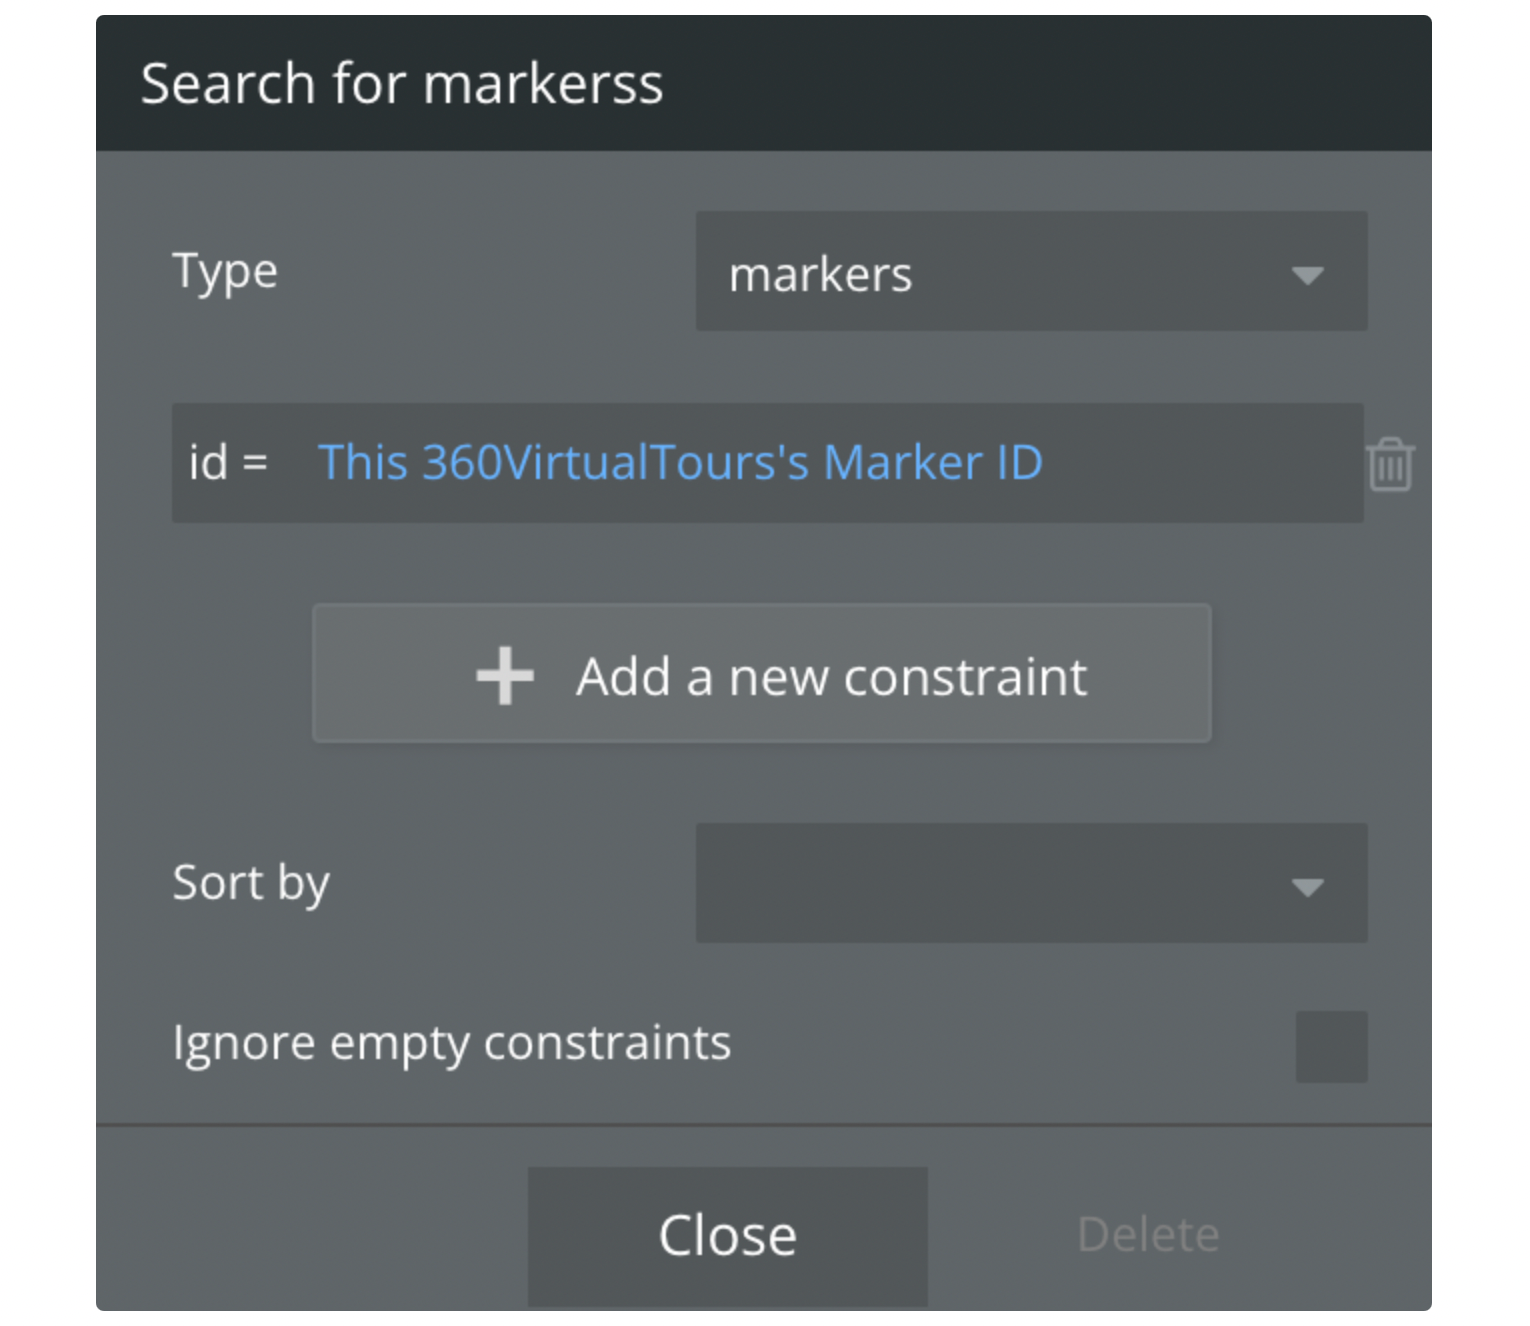Delete the id constraint with trash icon
This screenshot has width=1530, height=1326.
point(1390,464)
